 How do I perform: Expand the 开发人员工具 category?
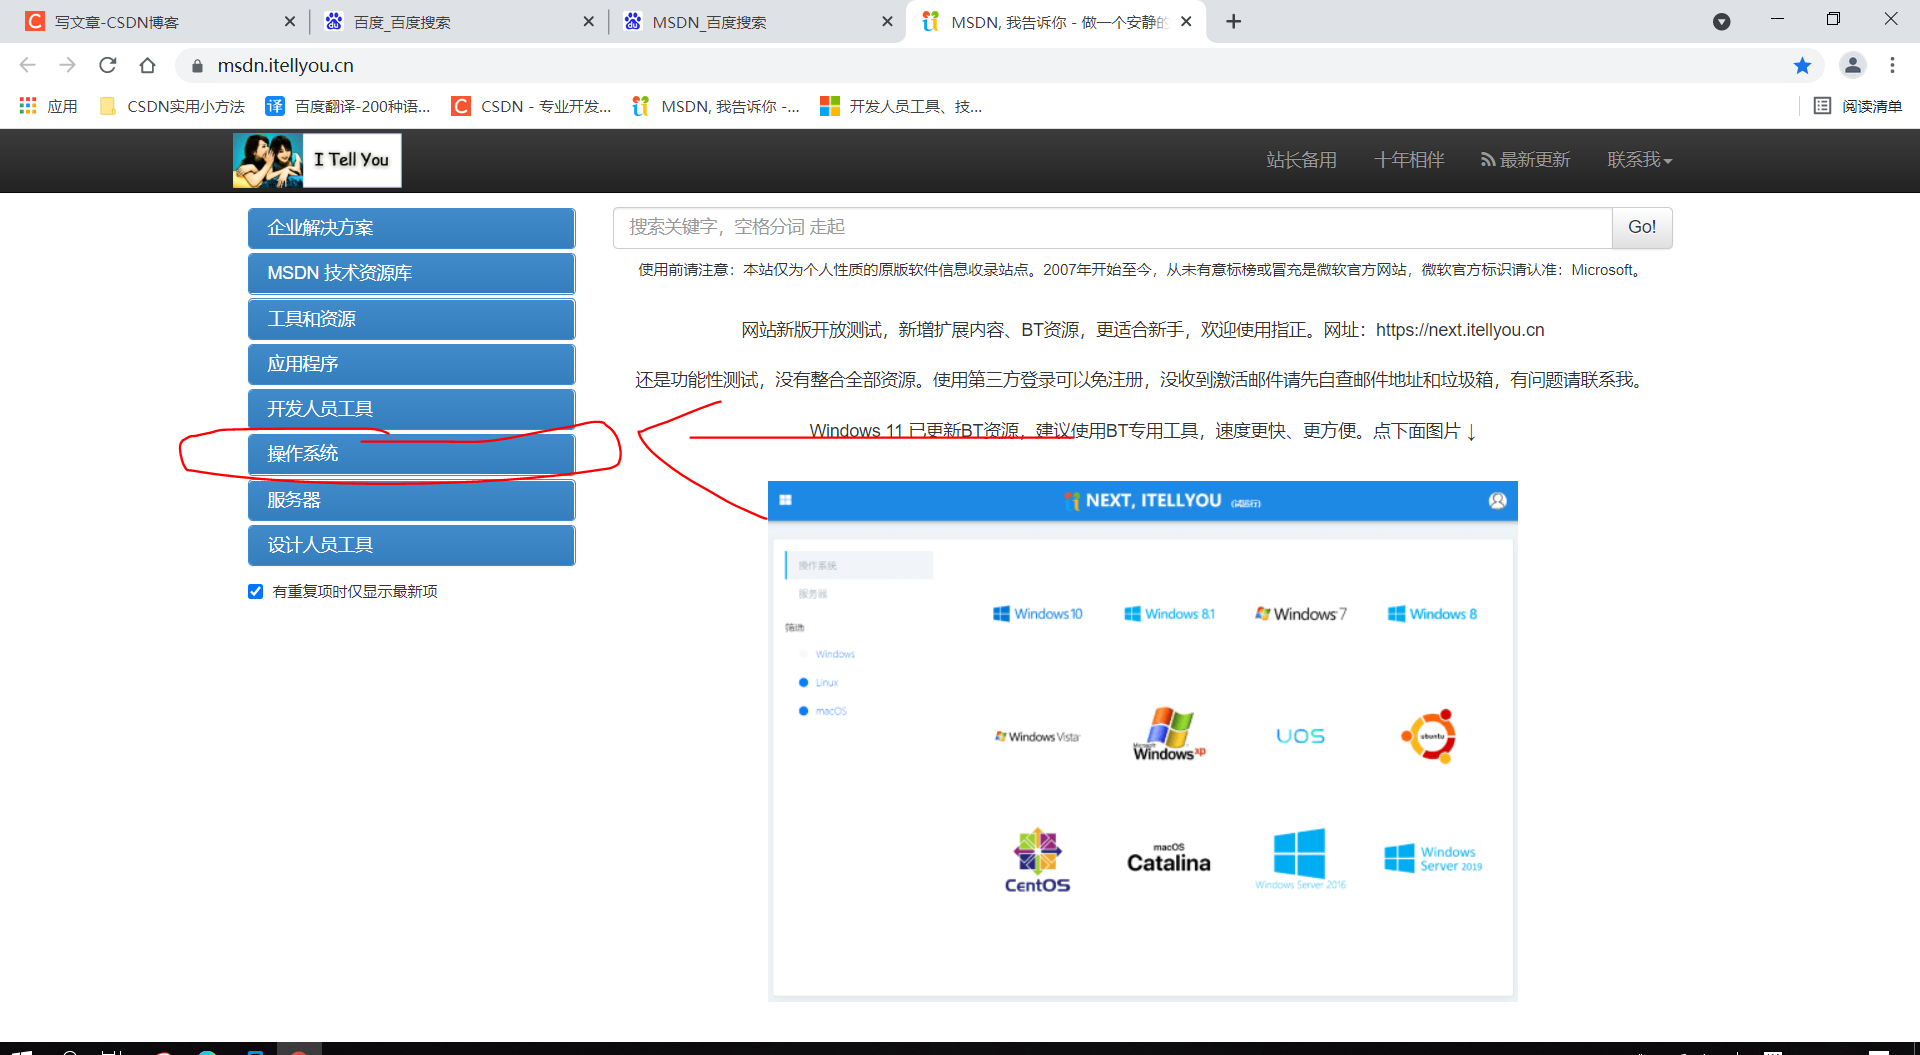pos(411,409)
